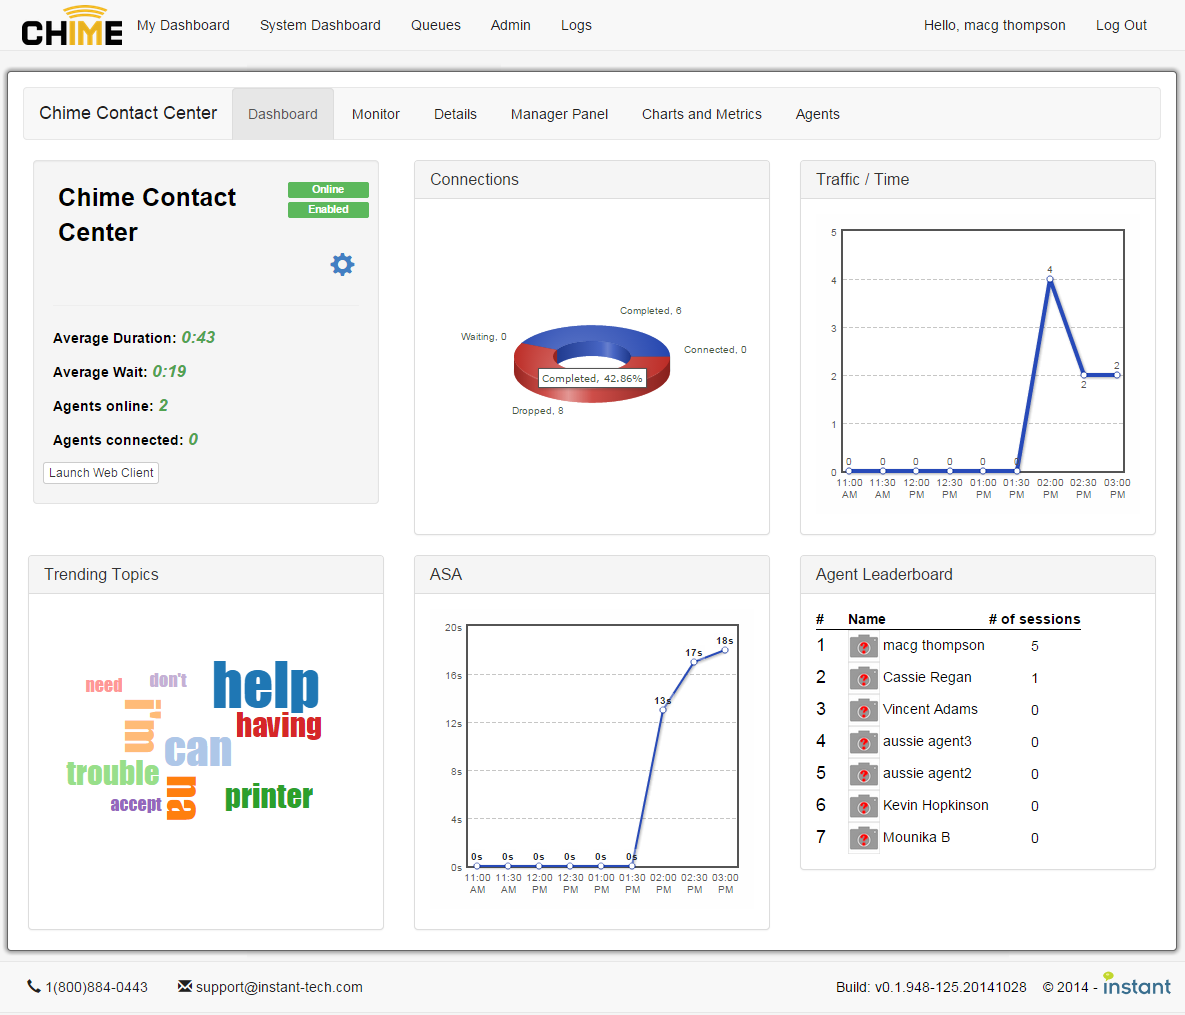The image size is (1185, 1015).
Task: Click the settings gear icon
Action: point(342,264)
